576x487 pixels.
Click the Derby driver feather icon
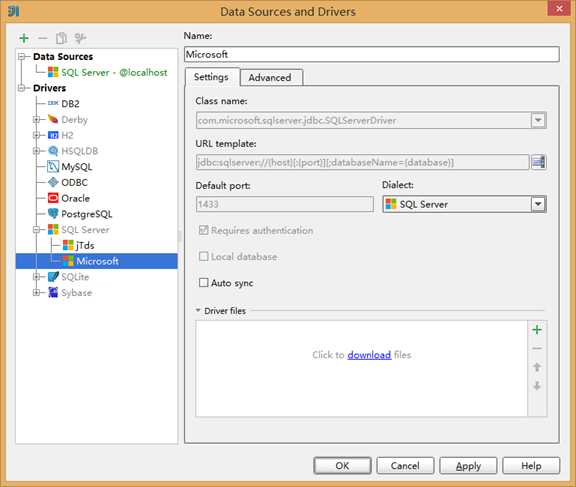pyautogui.click(x=53, y=119)
